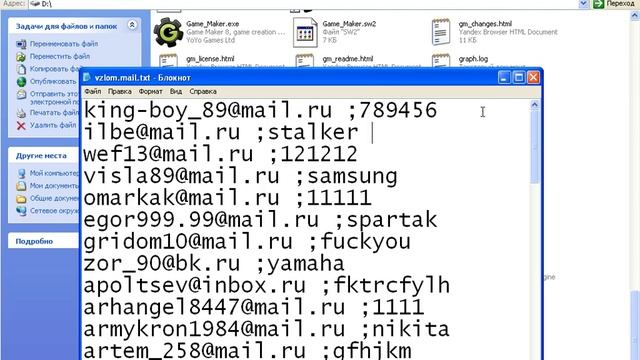Collapse the Задачи для файлов и папок panel
Screen dimensions: 640x360
point(132,25)
